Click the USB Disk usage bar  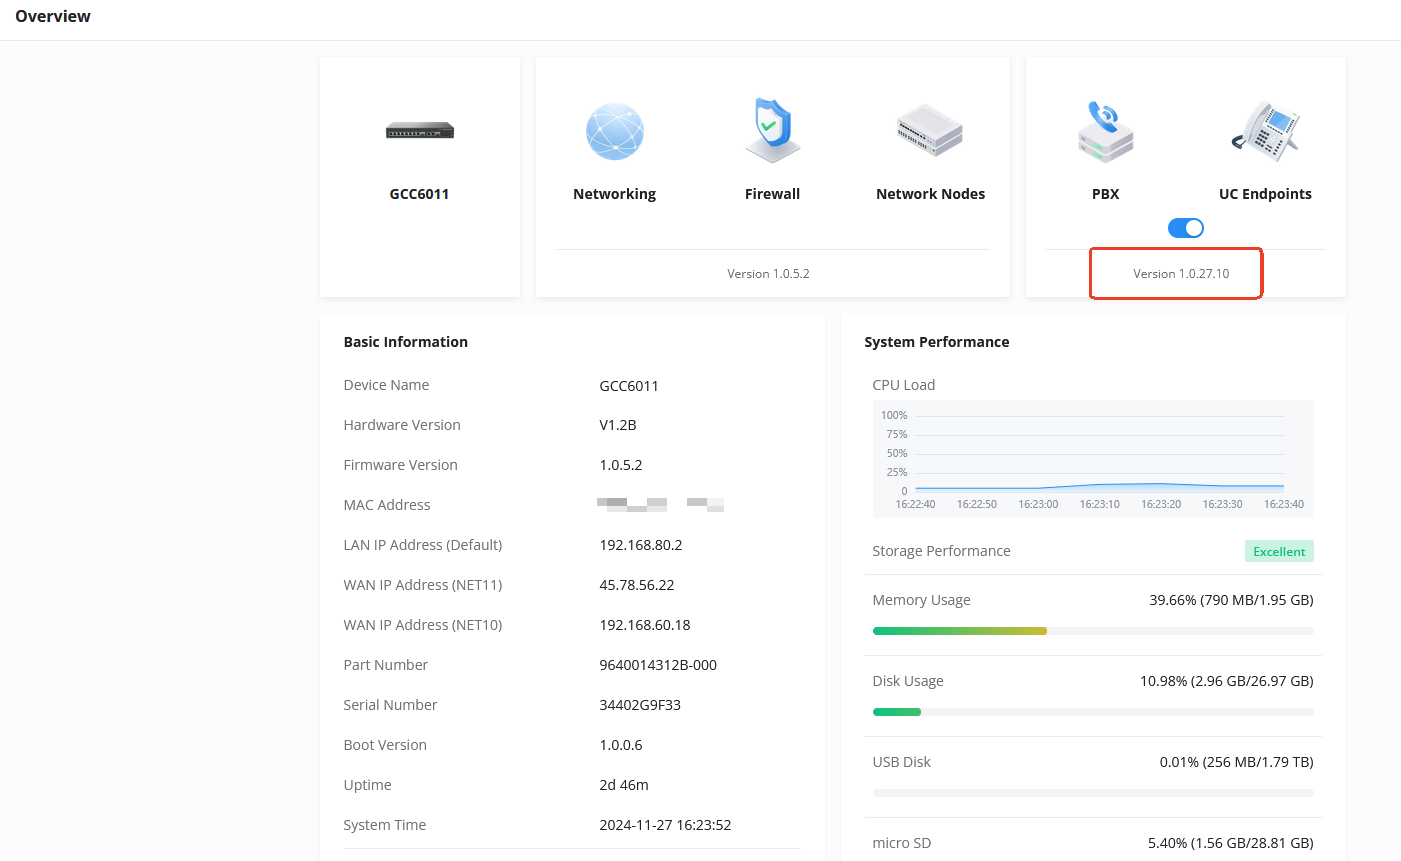point(1093,793)
